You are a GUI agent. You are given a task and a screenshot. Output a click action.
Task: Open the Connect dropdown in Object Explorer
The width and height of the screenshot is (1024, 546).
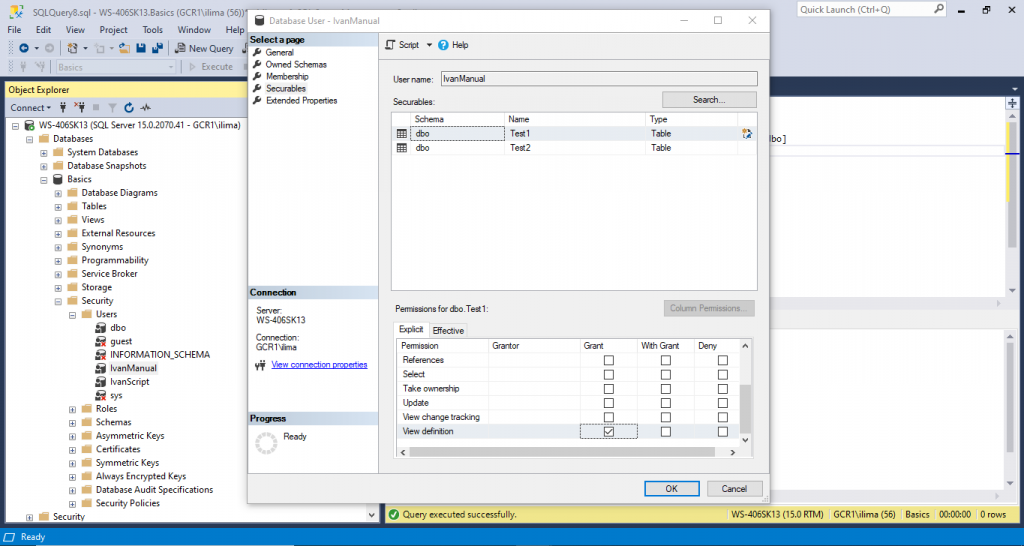tap(49, 108)
